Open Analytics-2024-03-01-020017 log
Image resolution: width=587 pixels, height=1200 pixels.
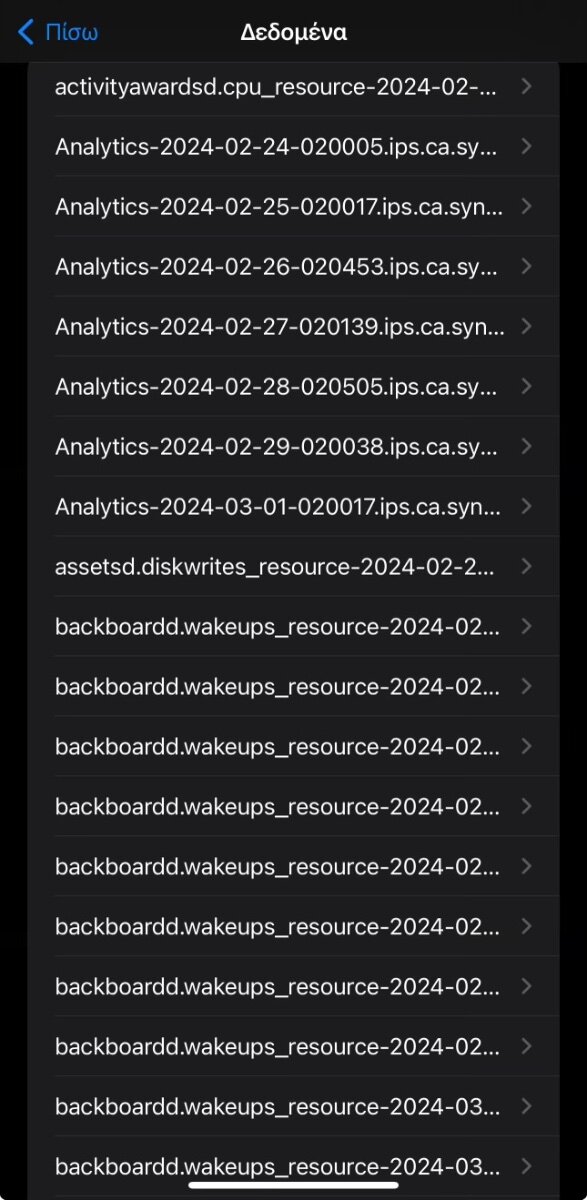pyautogui.click(x=293, y=506)
